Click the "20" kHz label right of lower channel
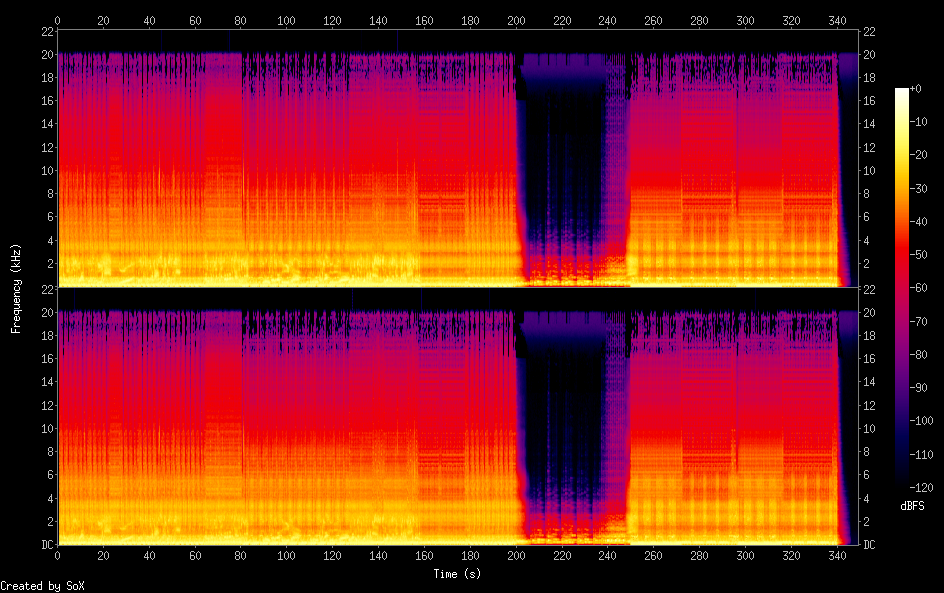 [x=868, y=312]
